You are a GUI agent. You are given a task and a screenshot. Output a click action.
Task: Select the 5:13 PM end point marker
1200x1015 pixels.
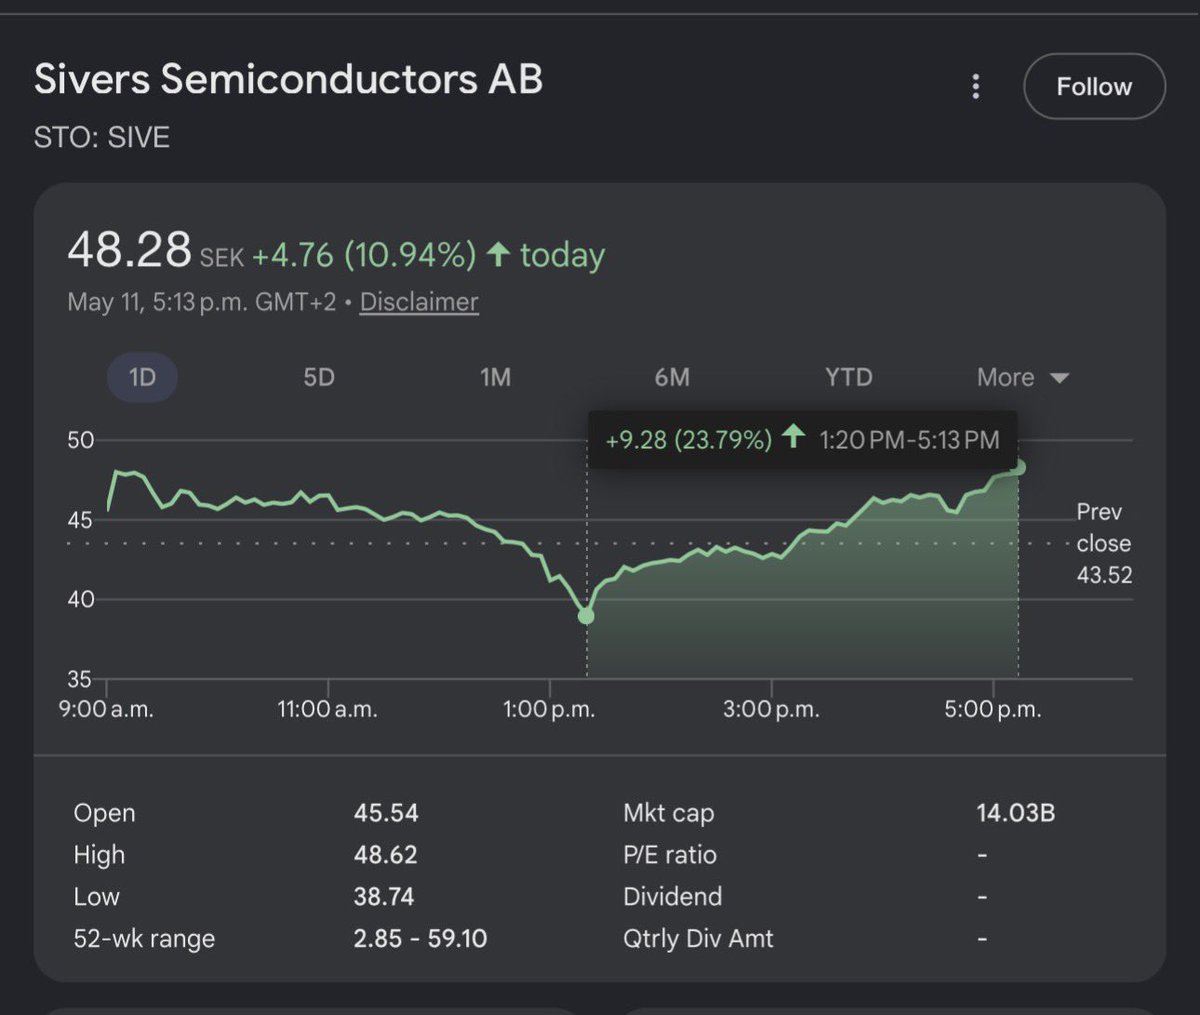click(1018, 467)
